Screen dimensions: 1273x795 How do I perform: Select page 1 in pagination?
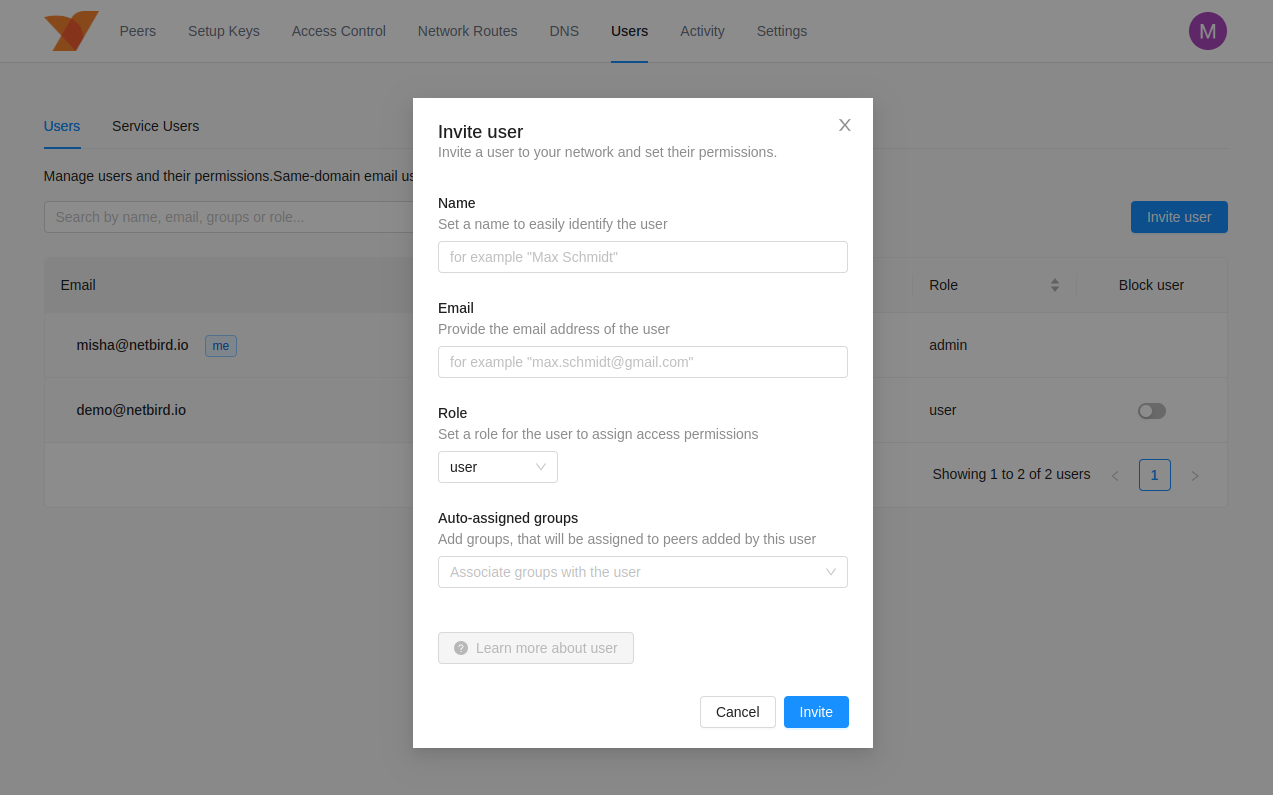[x=1154, y=475]
